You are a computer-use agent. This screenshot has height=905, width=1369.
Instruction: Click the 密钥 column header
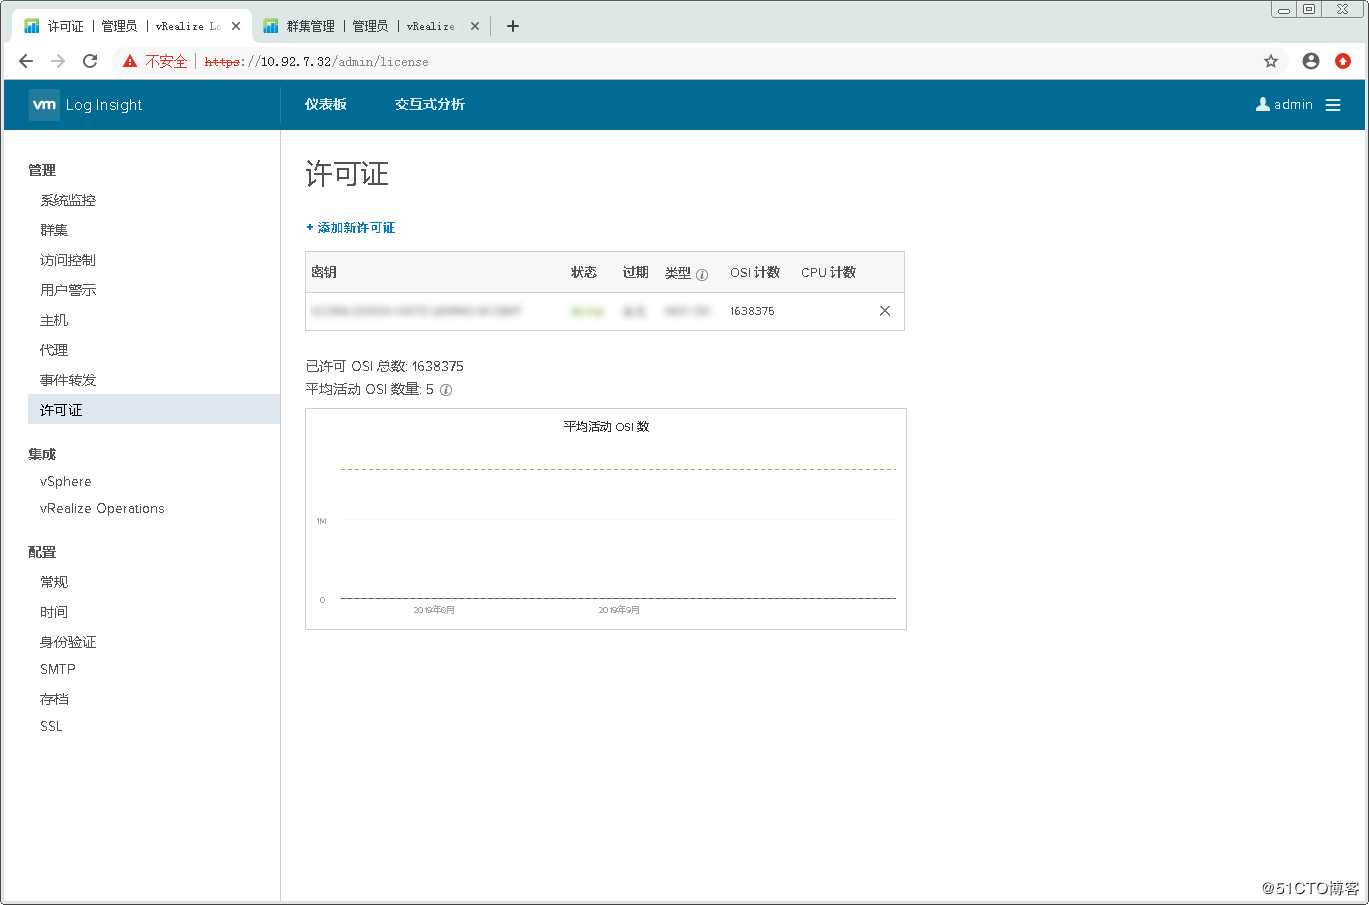click(324, 272)
